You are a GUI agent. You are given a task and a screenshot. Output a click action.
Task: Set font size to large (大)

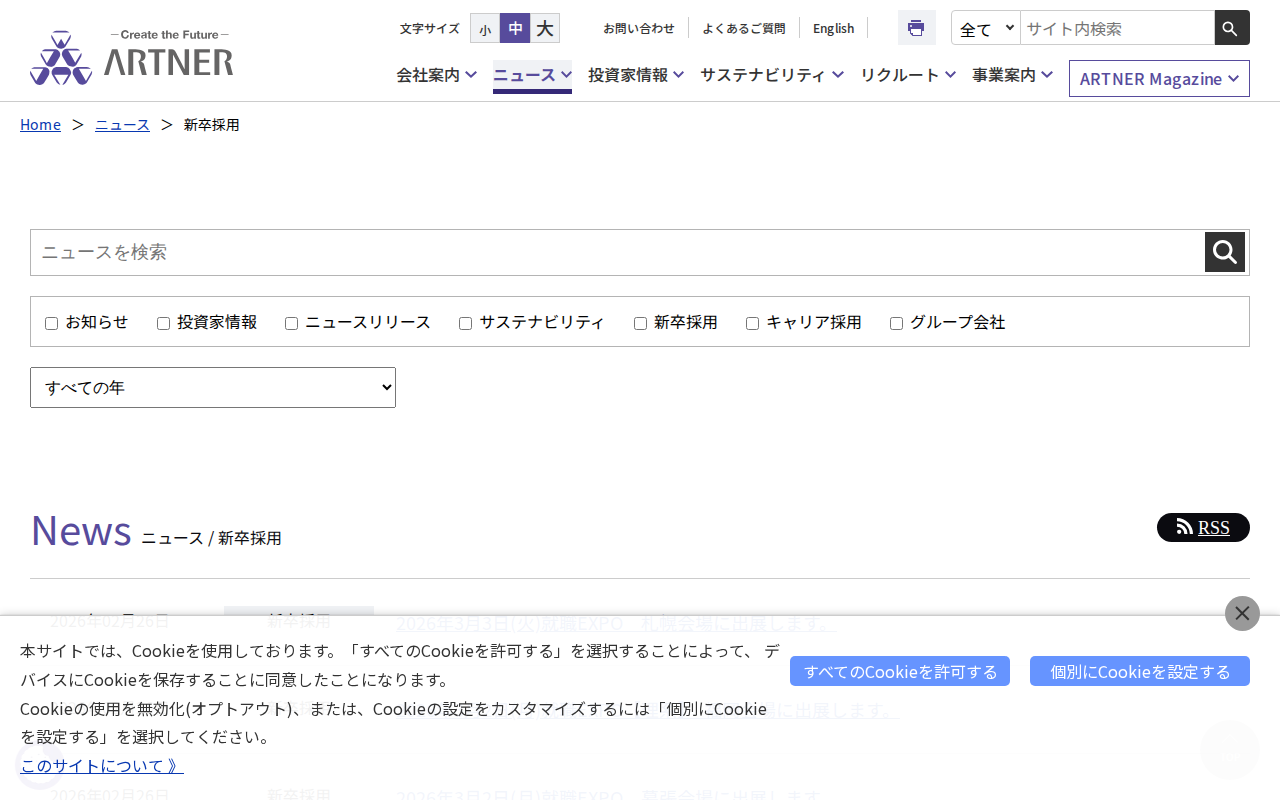(x=545, y=29)
